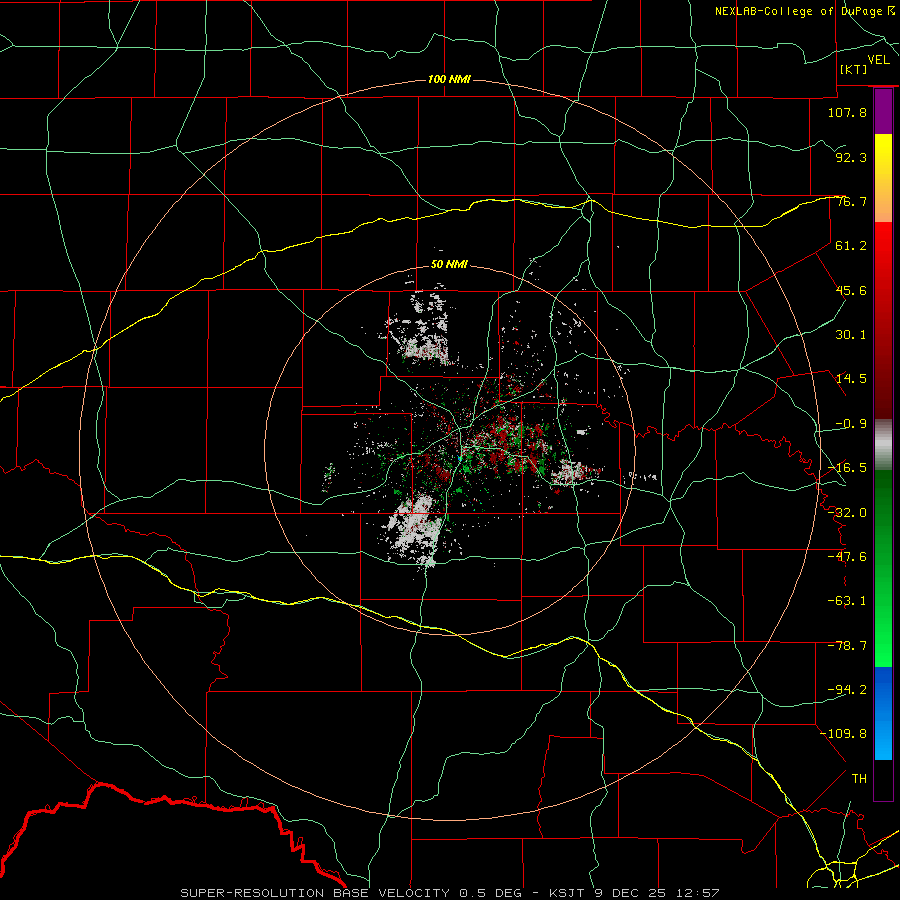The image size is (900, 900).
Task: Click the bright green segment of color bar
Action: tap(883, 568)
